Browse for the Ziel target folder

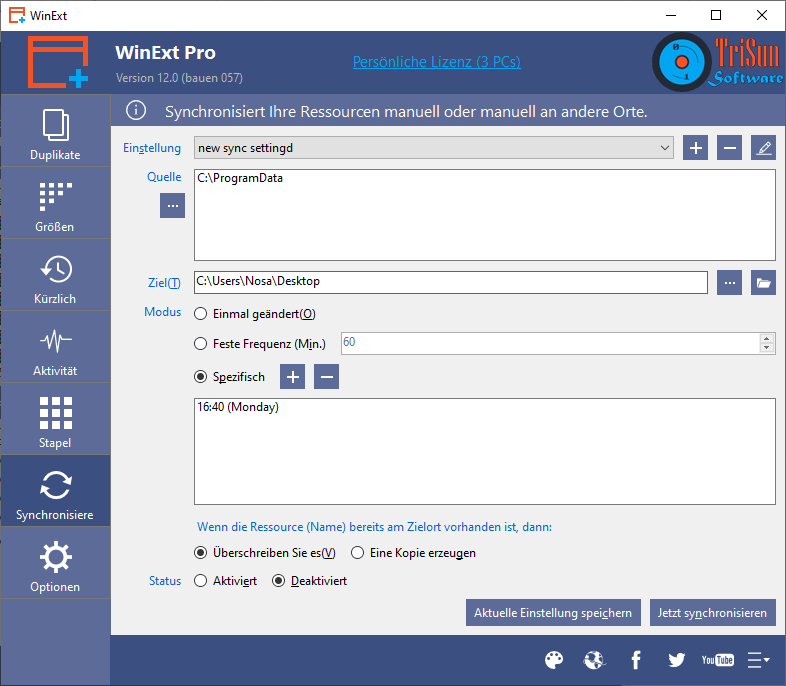click(729, 283)
